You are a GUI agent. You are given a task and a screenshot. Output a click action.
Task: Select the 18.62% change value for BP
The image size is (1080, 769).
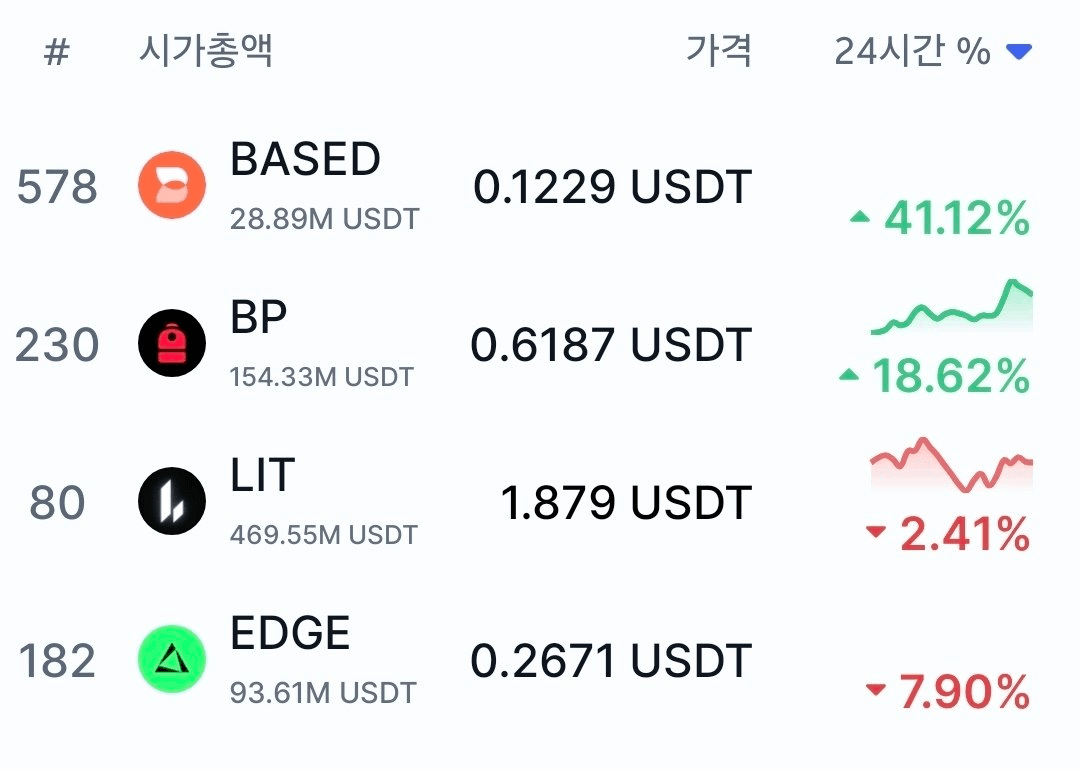click(951, 376)
